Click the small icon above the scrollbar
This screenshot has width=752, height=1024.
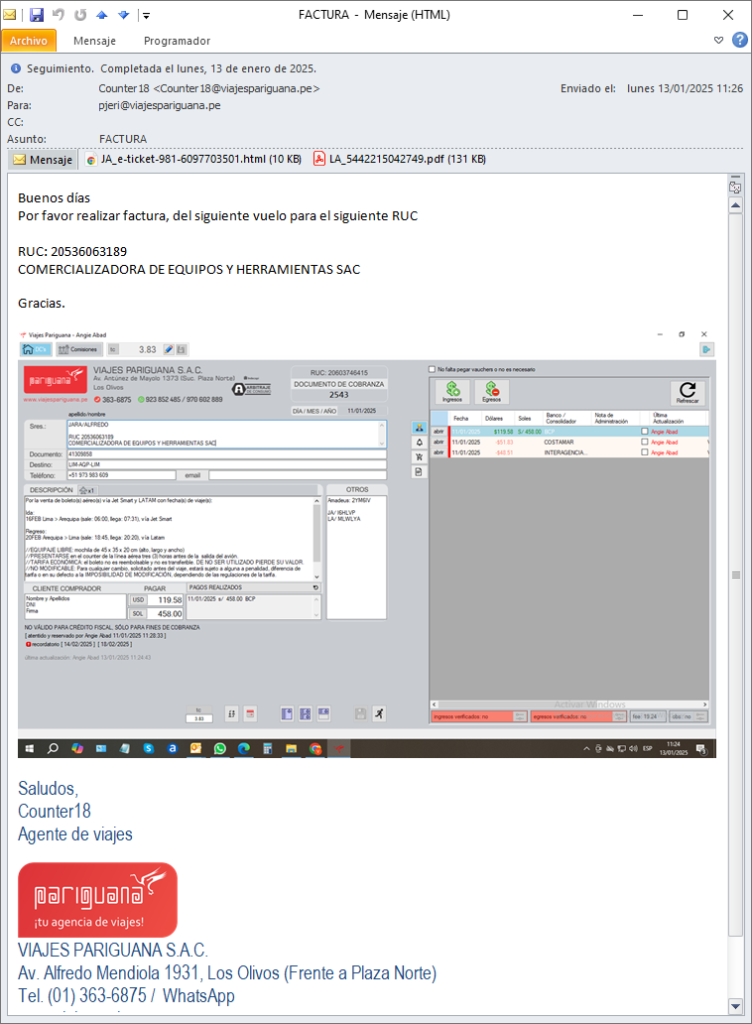click(735, 188)
